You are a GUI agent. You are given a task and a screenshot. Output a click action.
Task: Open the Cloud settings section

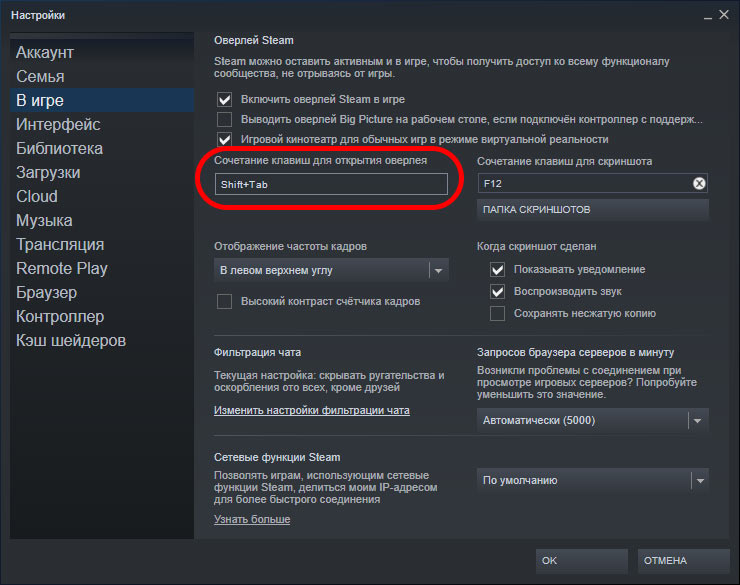click(x=102, y=196)
